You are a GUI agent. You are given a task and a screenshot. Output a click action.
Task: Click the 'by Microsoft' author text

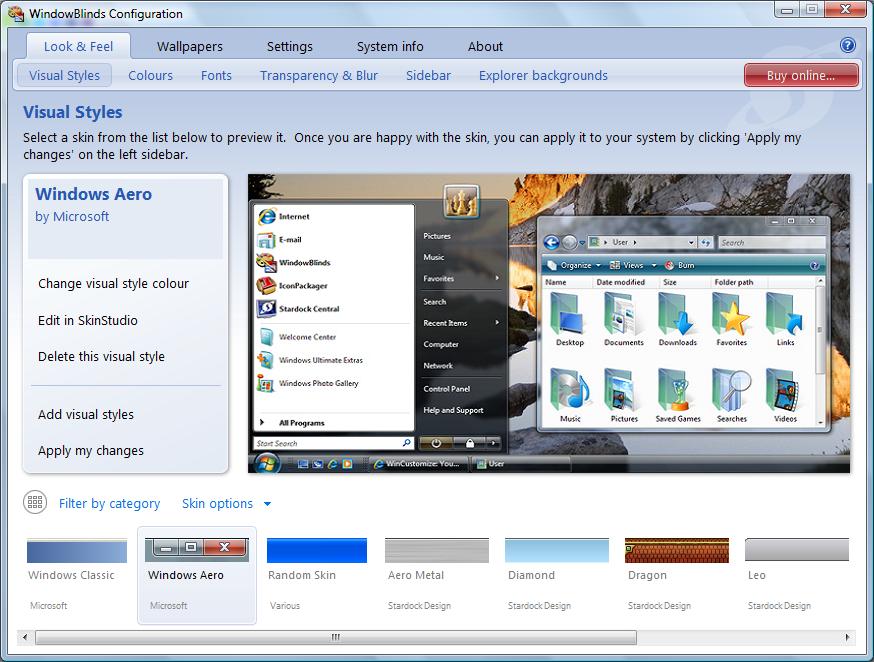(x=72, y=217)
